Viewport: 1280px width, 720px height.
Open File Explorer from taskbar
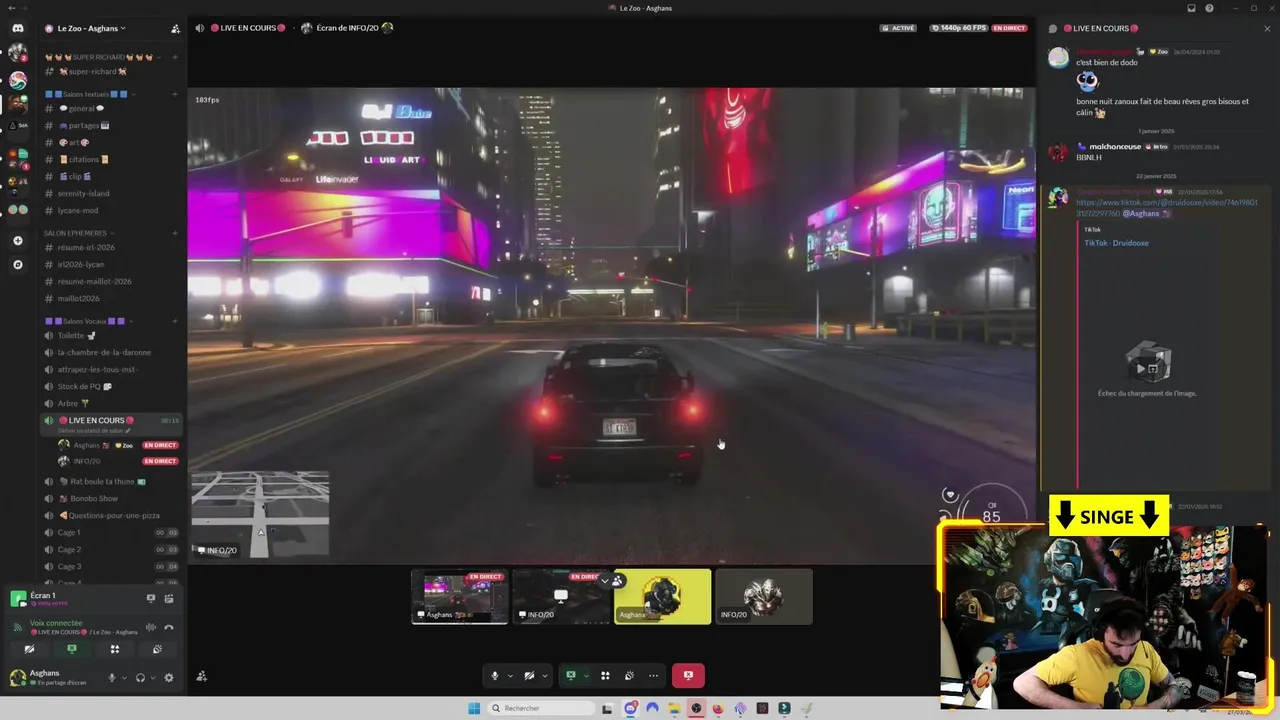[674, 708]
